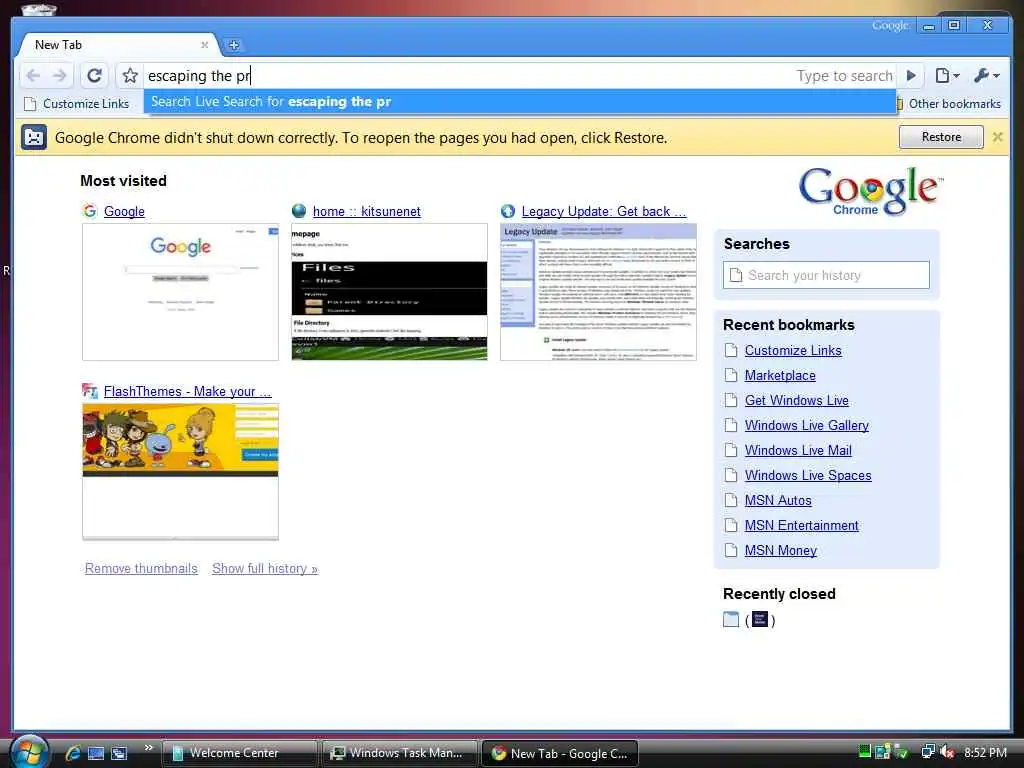Click the Google Chrome logo

871,191
